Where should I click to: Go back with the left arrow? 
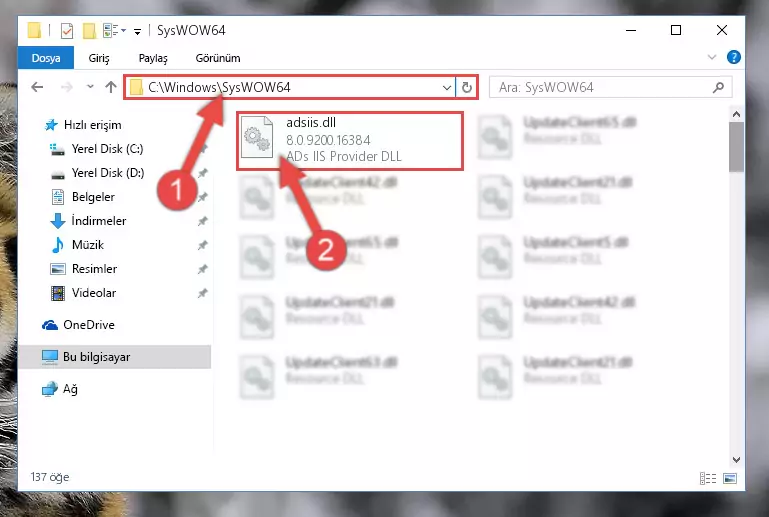click(x=37, y=87)
